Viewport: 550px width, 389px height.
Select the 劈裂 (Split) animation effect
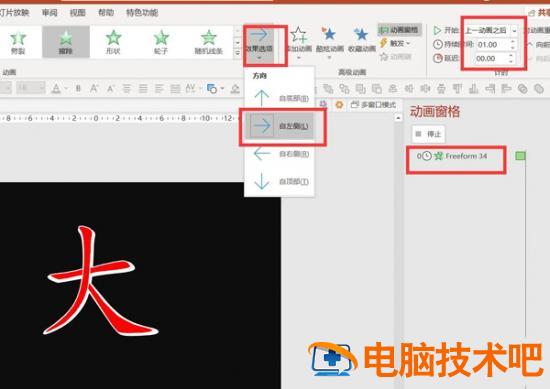tap(18, 42)
